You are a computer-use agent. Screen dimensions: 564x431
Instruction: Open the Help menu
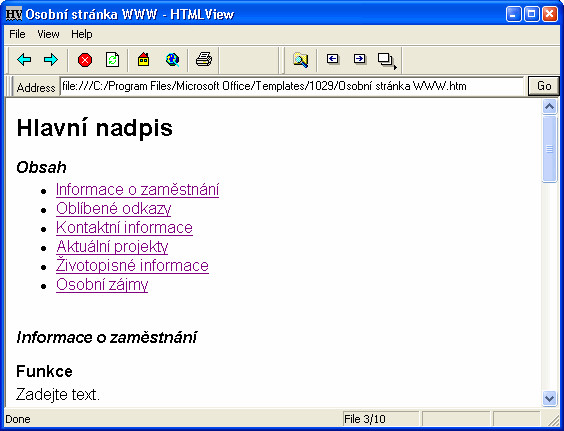coord(82,34)
